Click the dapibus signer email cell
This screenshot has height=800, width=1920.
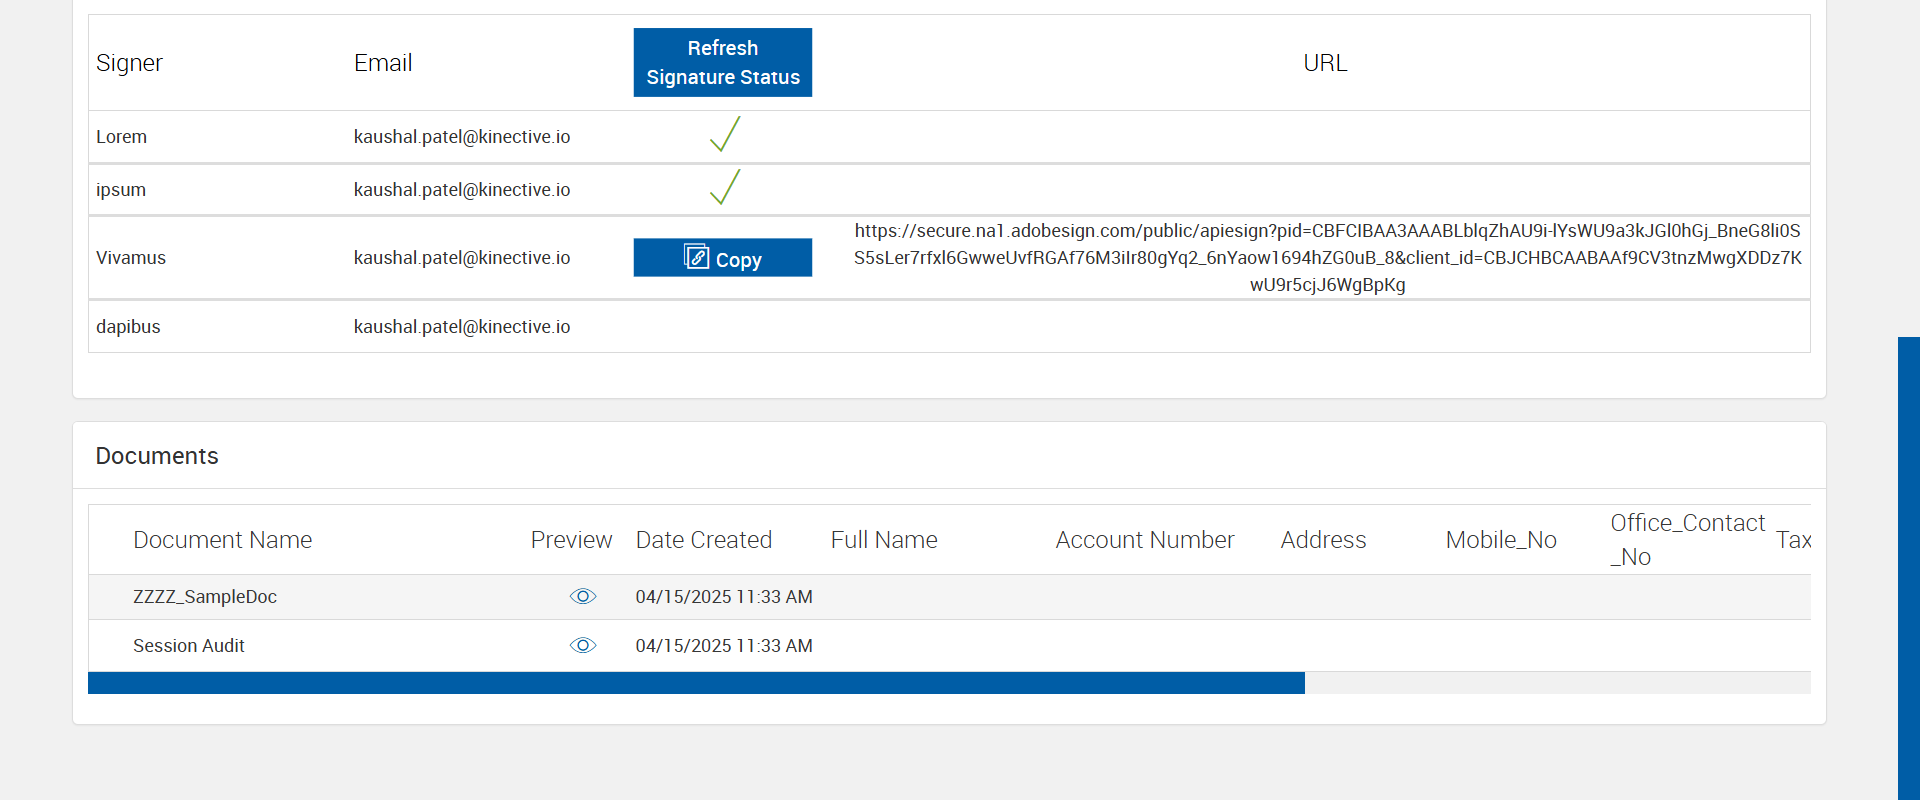point(461,327)
